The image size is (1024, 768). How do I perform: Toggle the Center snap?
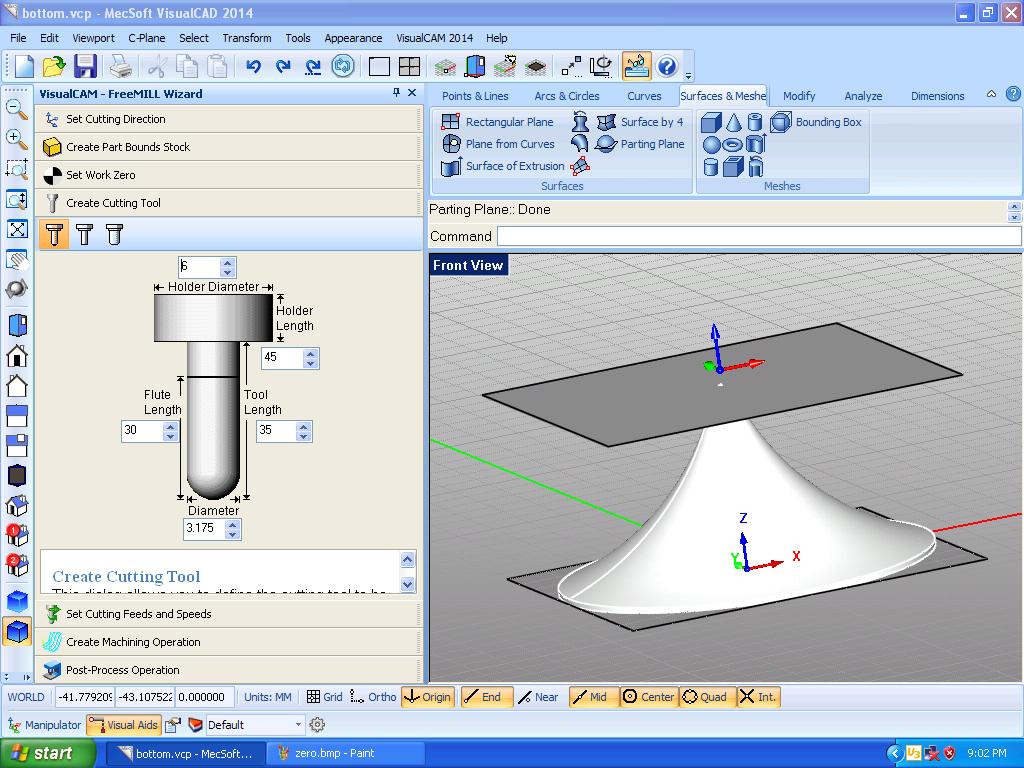pyautogui.click(x=648, y=697)
